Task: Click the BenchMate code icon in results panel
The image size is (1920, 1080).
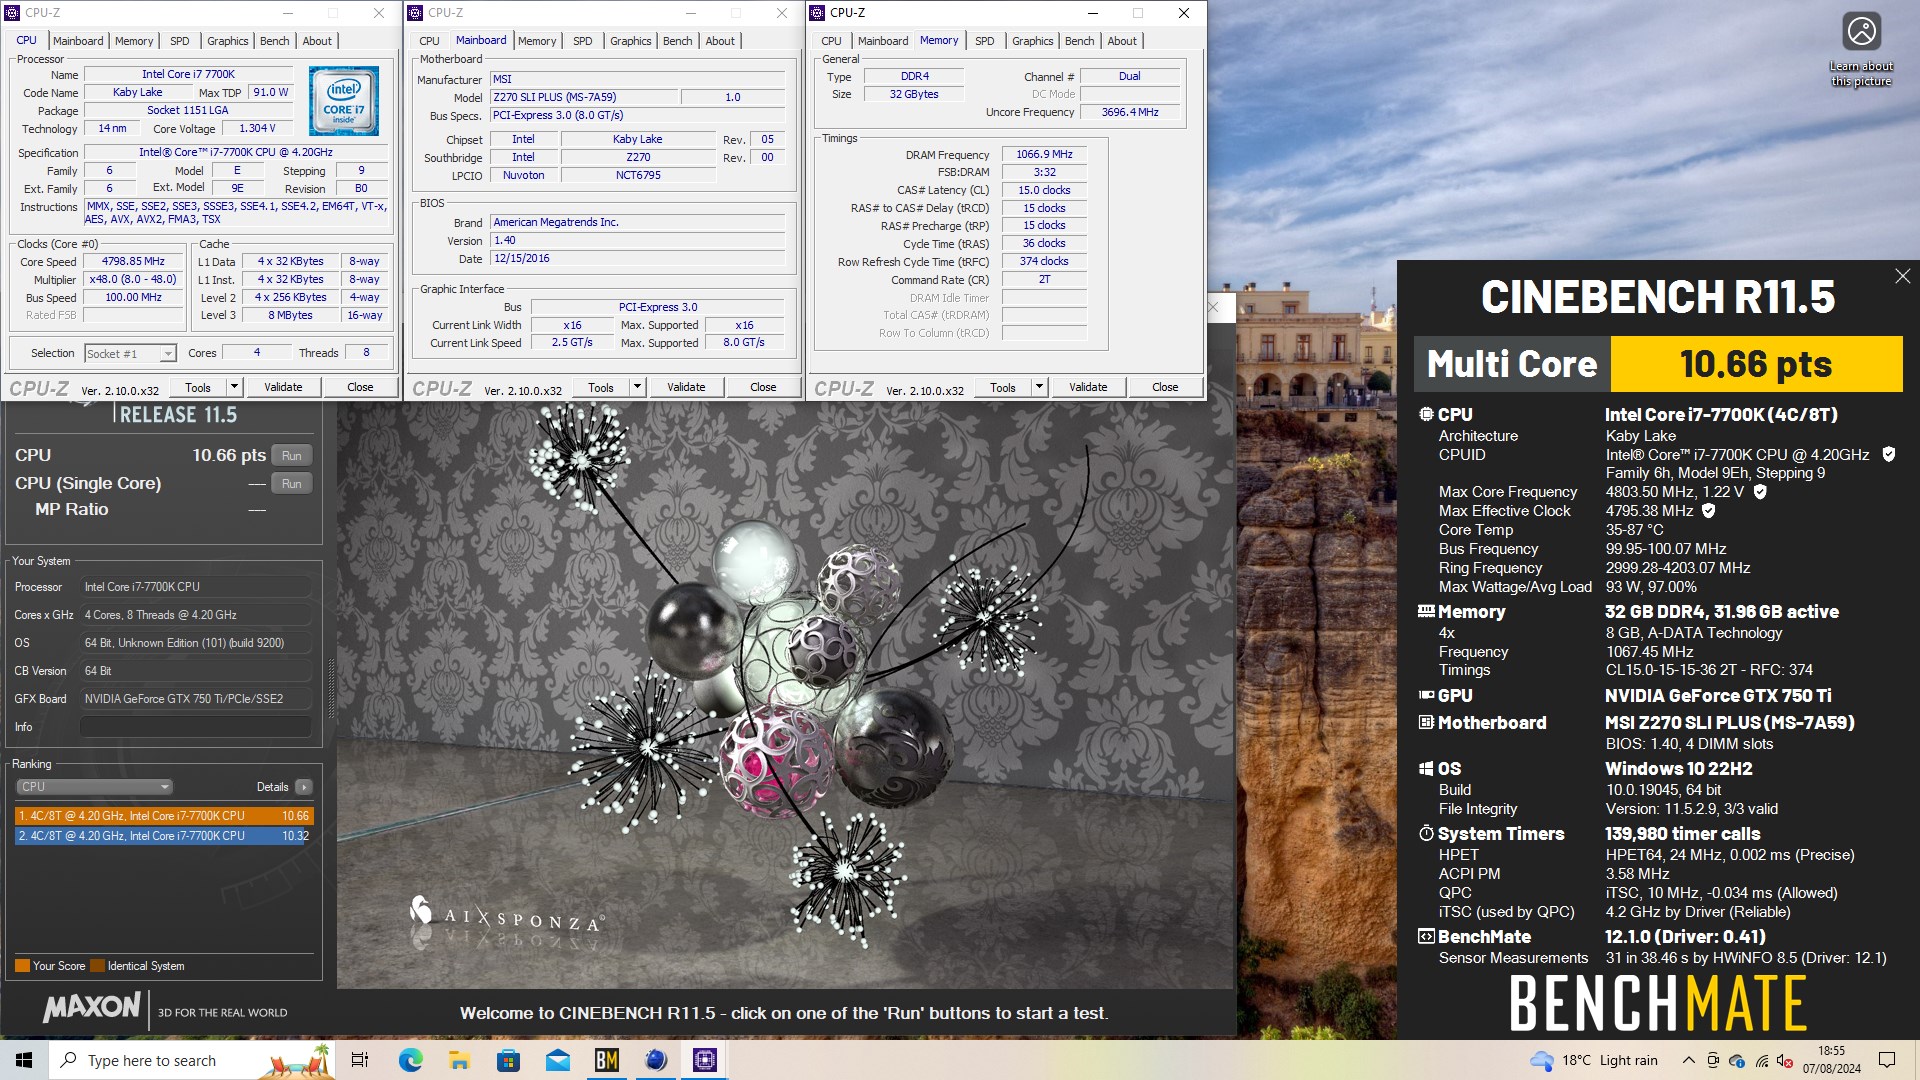Action: coord(1426,936)
